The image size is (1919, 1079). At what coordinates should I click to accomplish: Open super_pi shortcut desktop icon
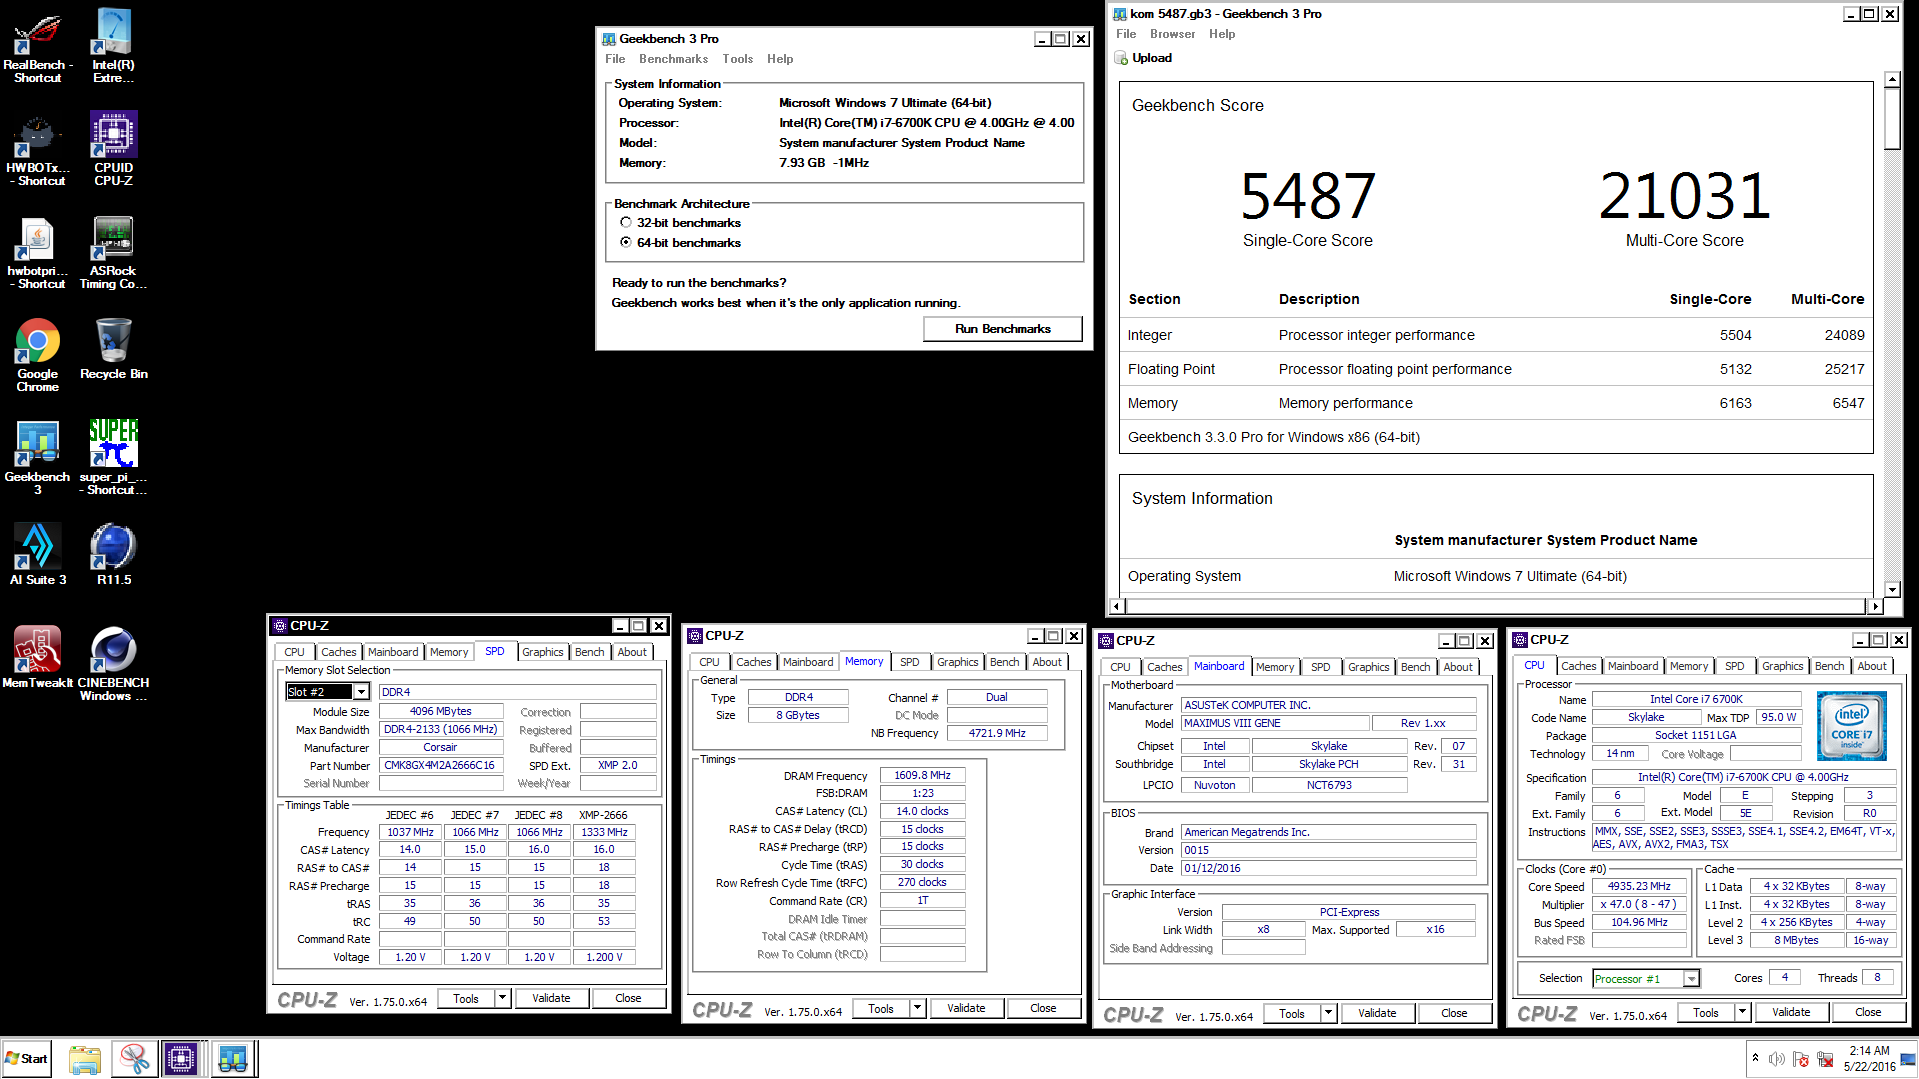pyautogui.click(x=113, y=459)
